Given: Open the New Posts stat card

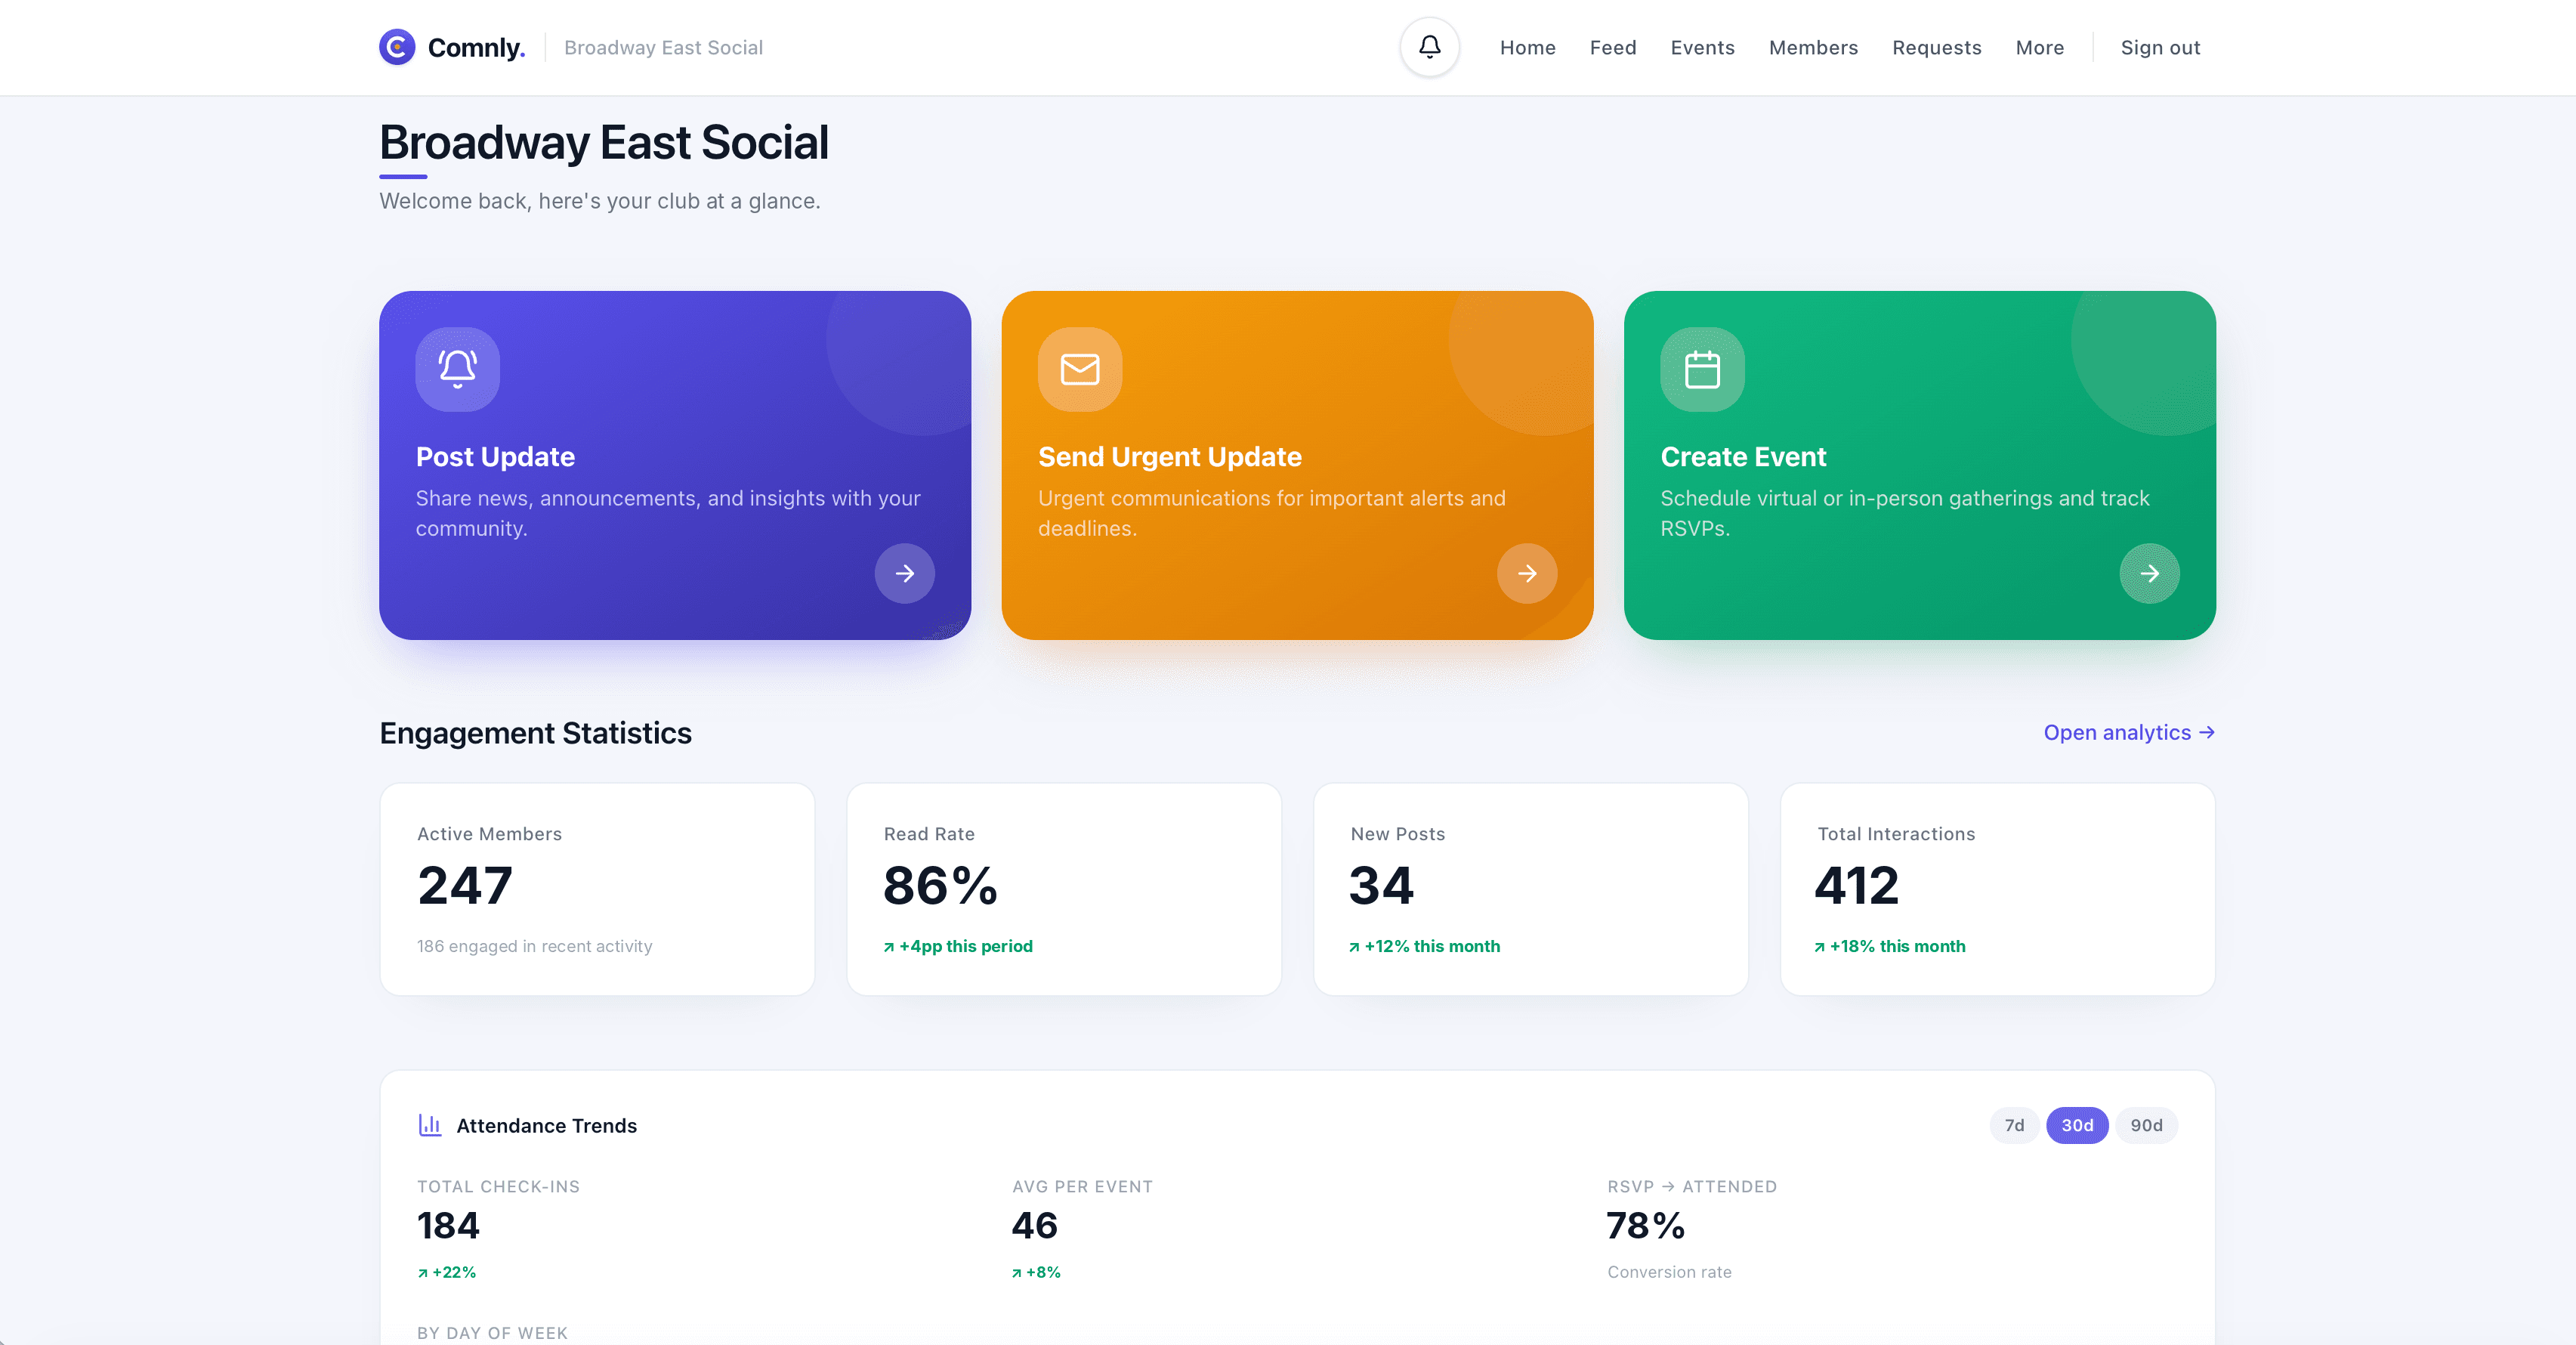Looking at the screenshot, I should [1531, 889].
